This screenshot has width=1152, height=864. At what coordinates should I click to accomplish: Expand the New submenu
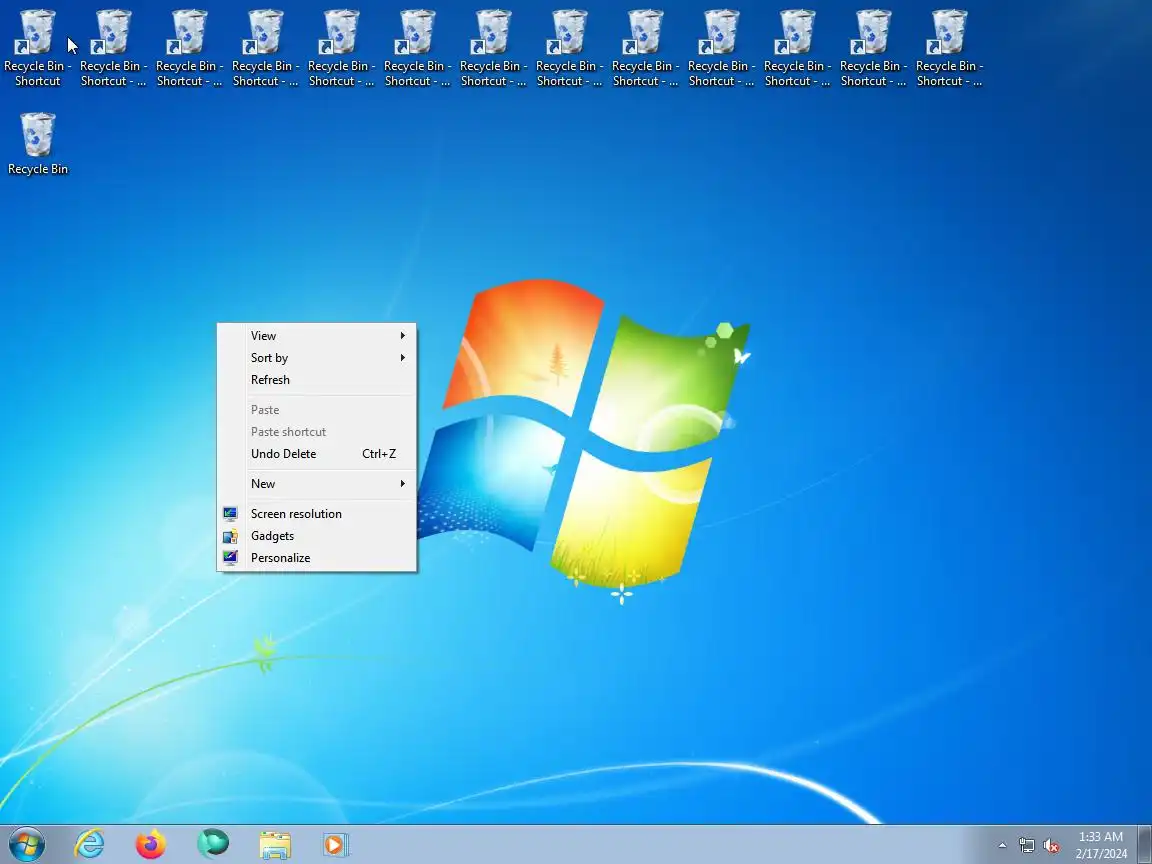tap(317, 483)
